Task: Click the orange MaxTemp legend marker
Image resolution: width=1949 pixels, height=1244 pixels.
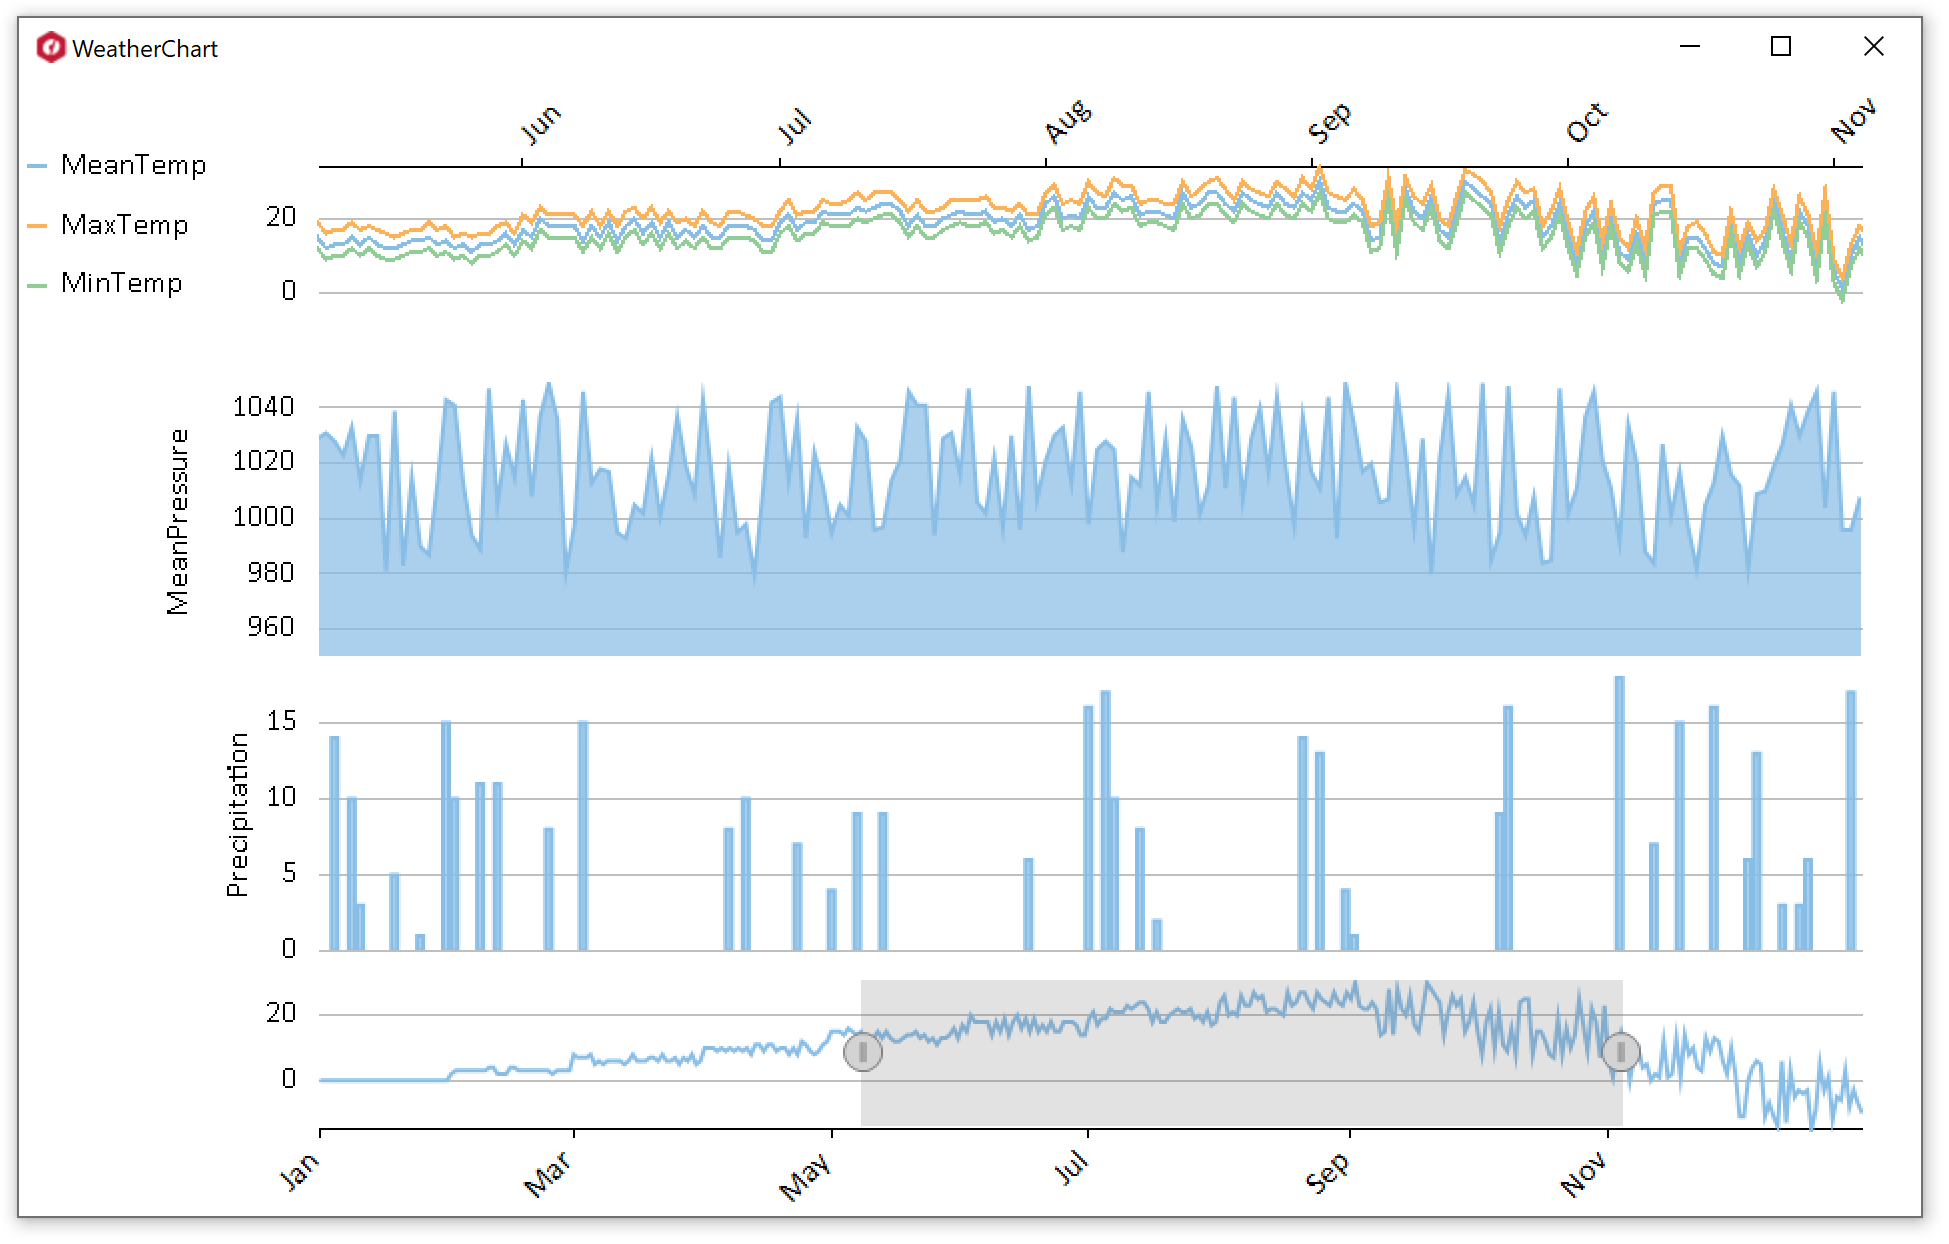Action: pos(38,226)
